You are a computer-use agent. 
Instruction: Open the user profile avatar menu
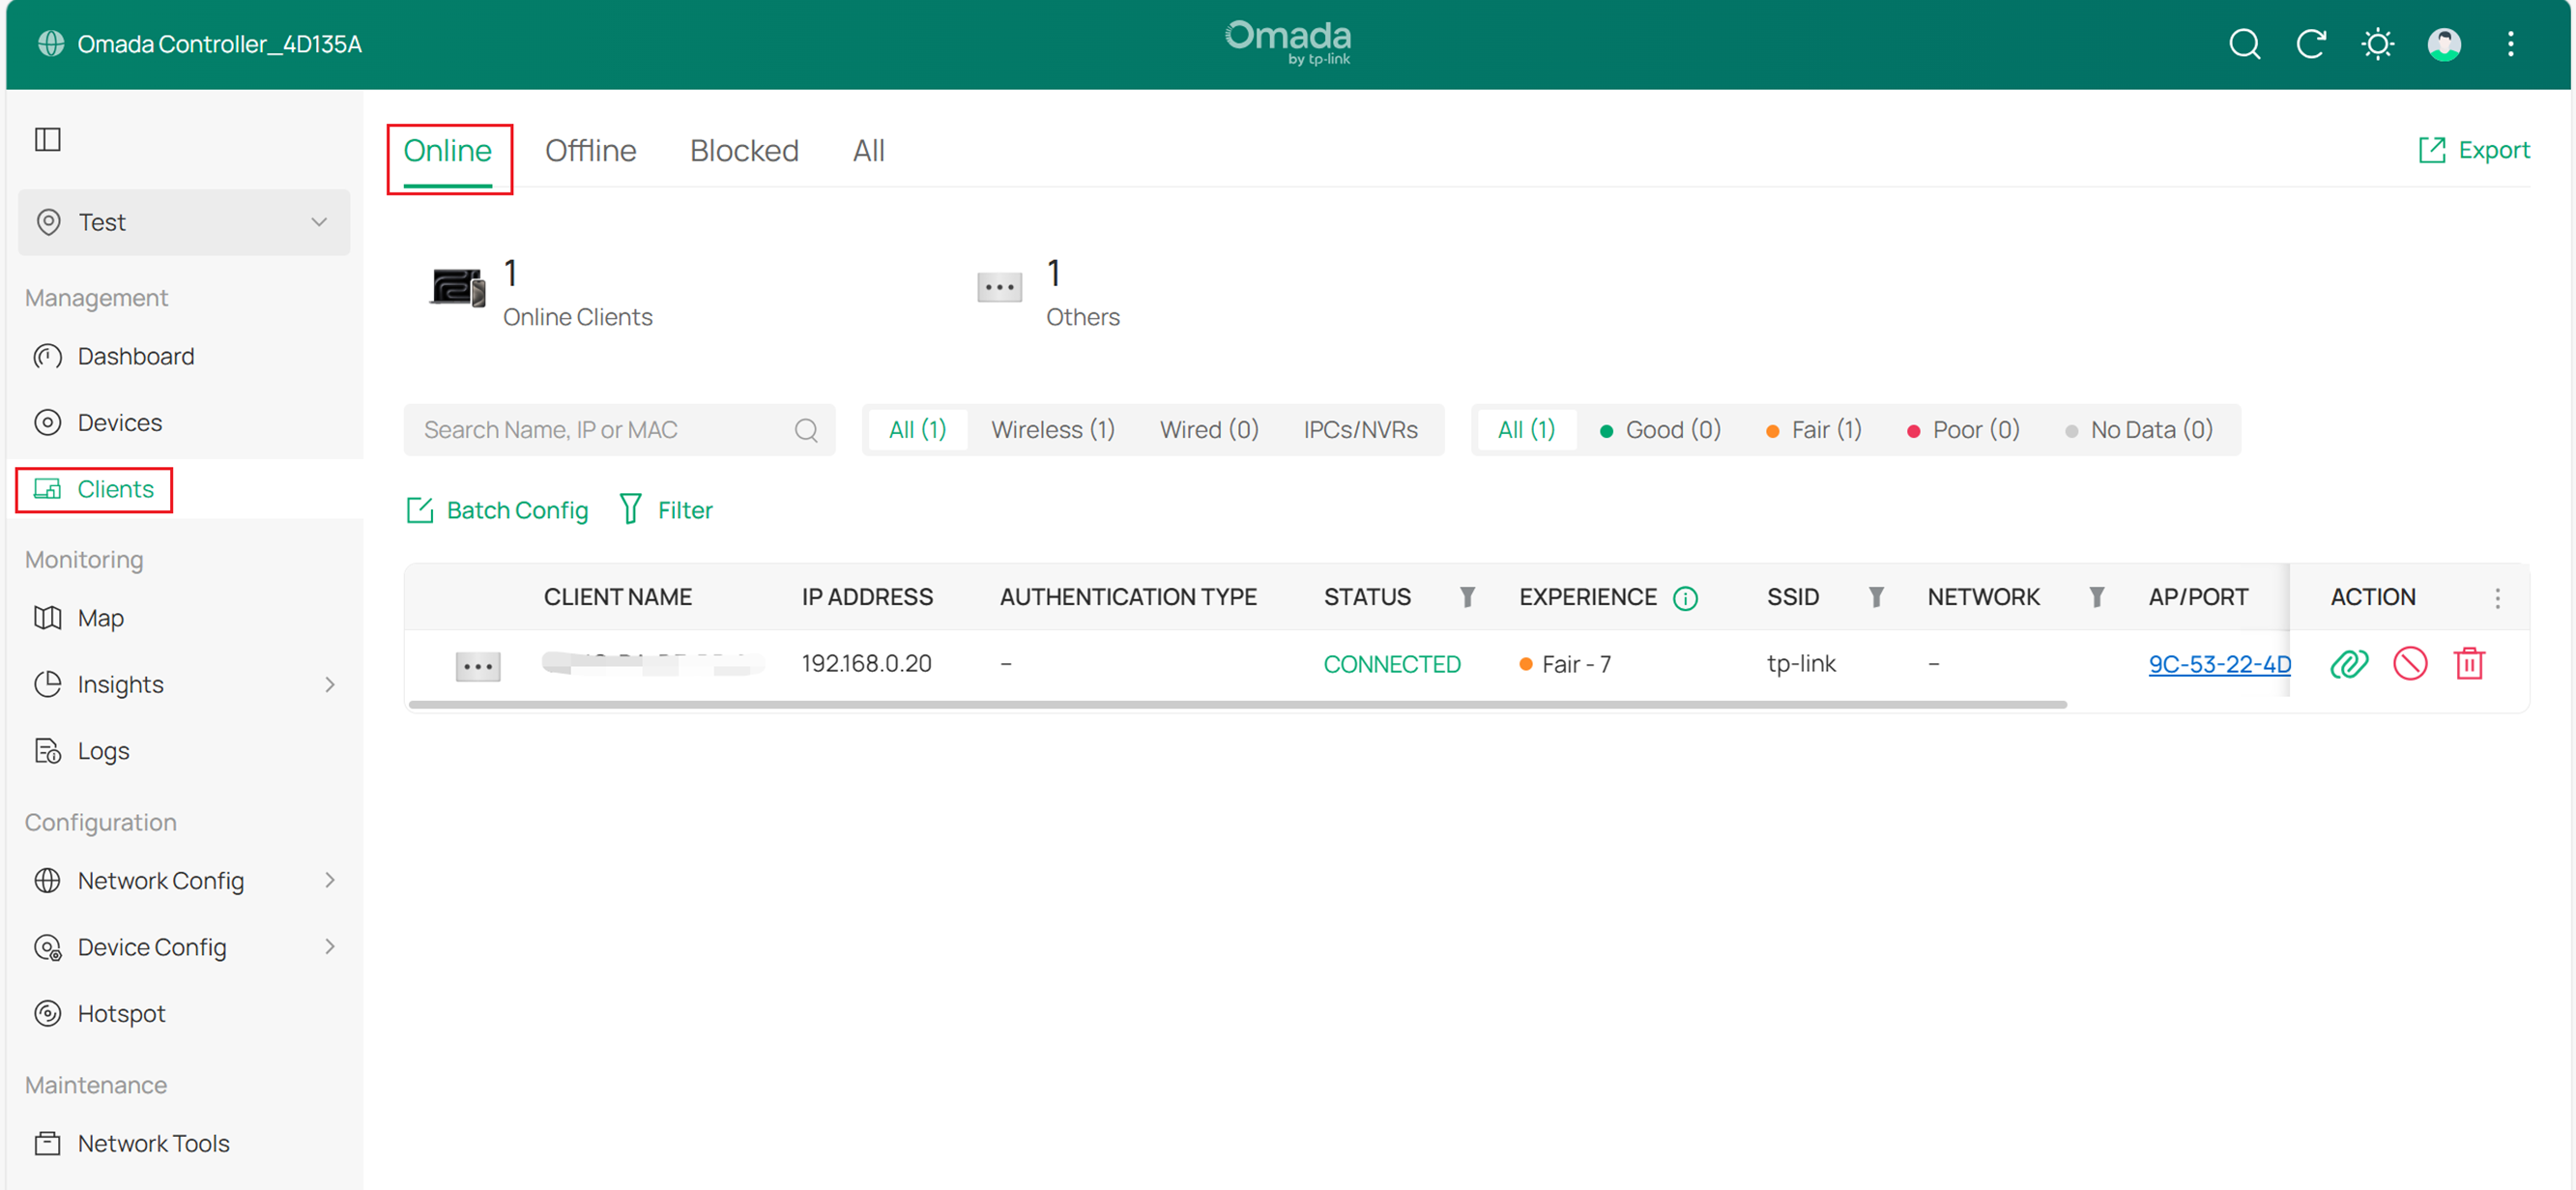click(2443, 44)
